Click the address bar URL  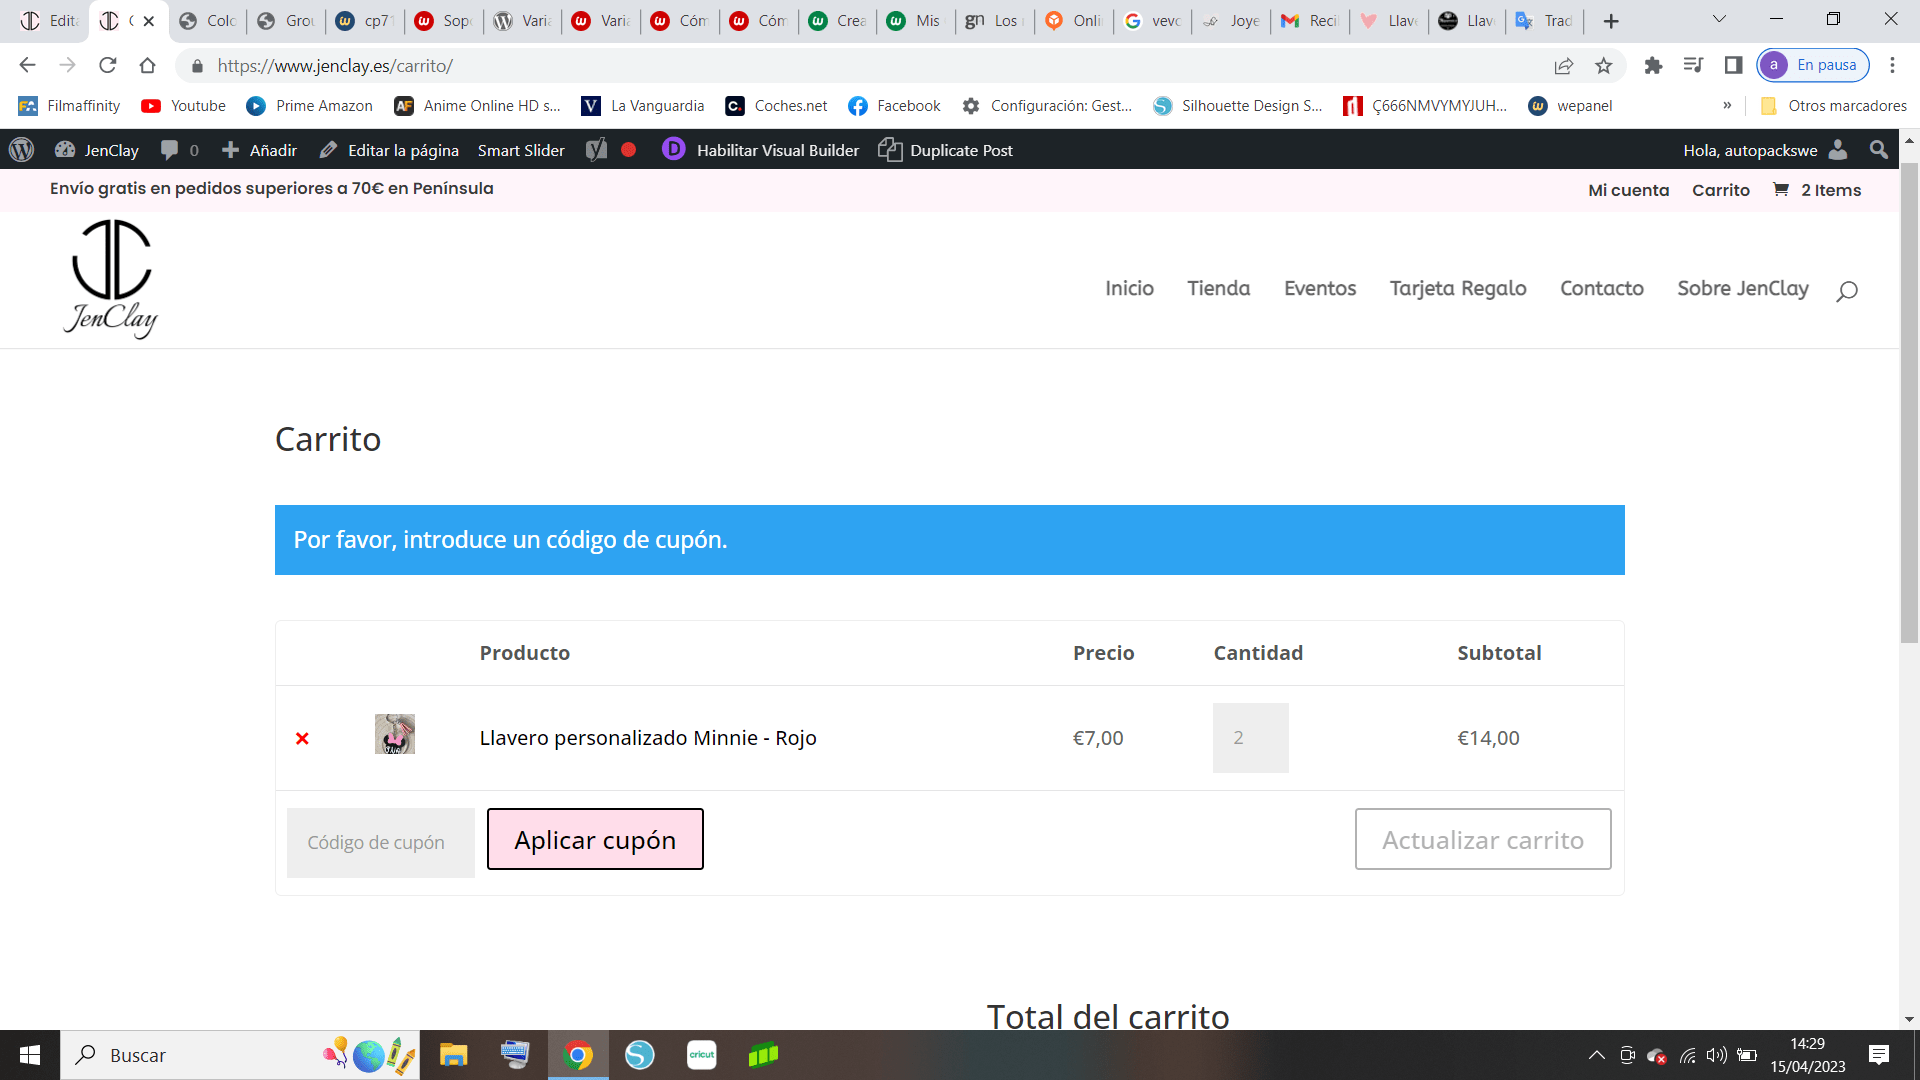coord(335,66)
